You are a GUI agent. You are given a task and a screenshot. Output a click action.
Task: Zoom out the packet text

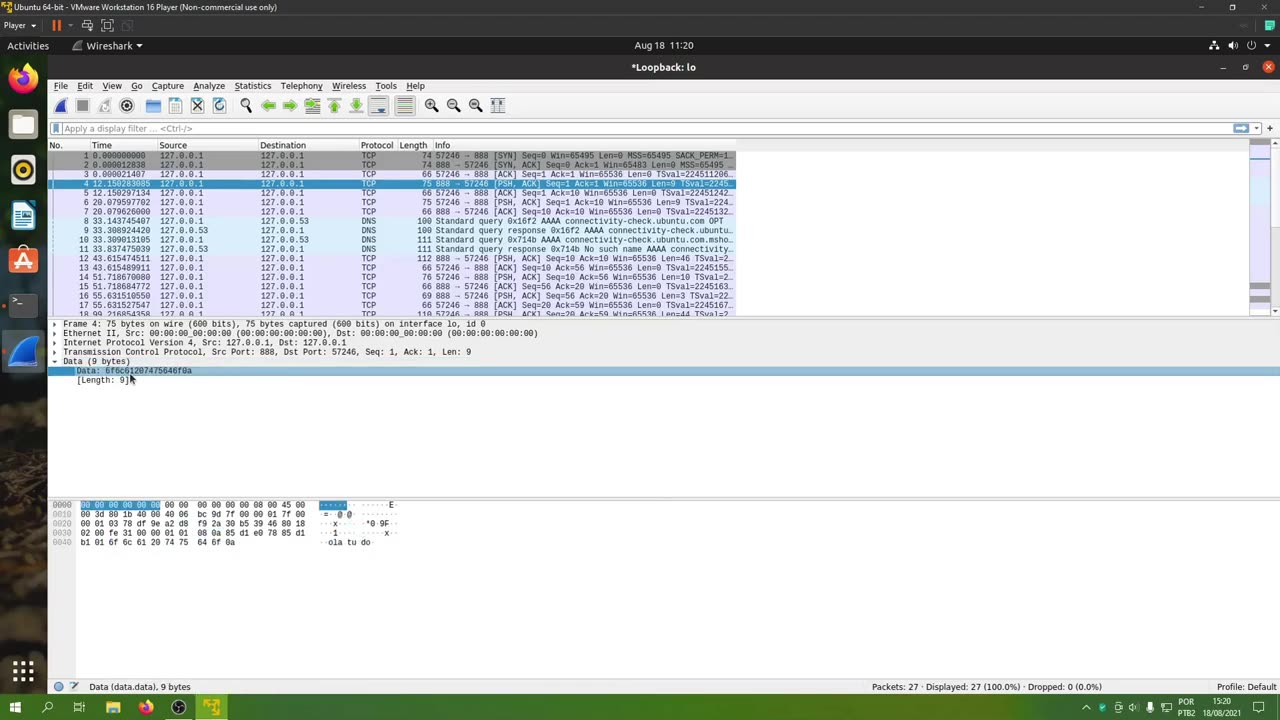[453, 105]
